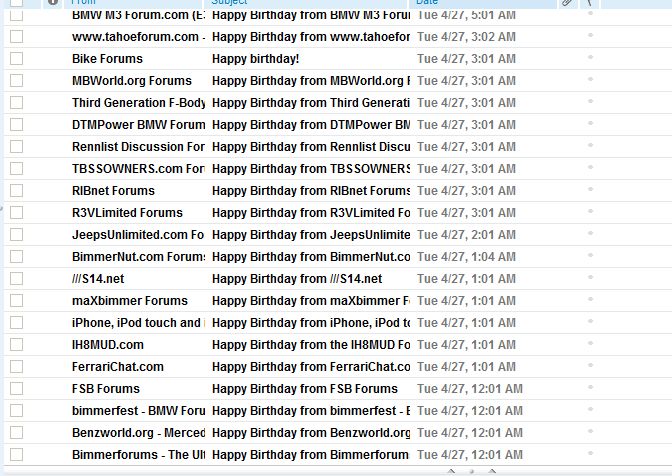
Task: Click date 'Tue 4/27, 1:04 AM'
Action: click(x=466, y=257)
